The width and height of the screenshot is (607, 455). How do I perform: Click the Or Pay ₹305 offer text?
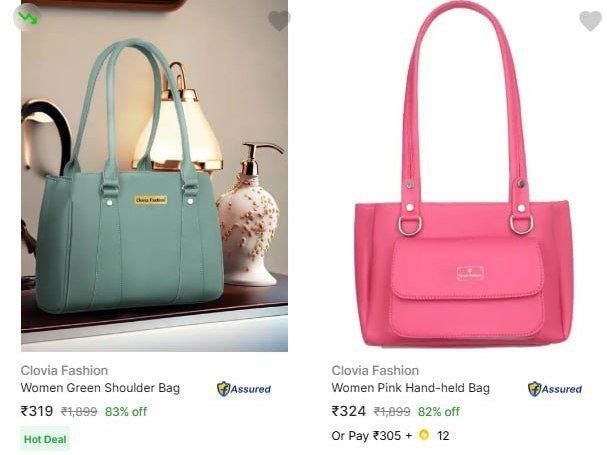click(x=372, y=436)
